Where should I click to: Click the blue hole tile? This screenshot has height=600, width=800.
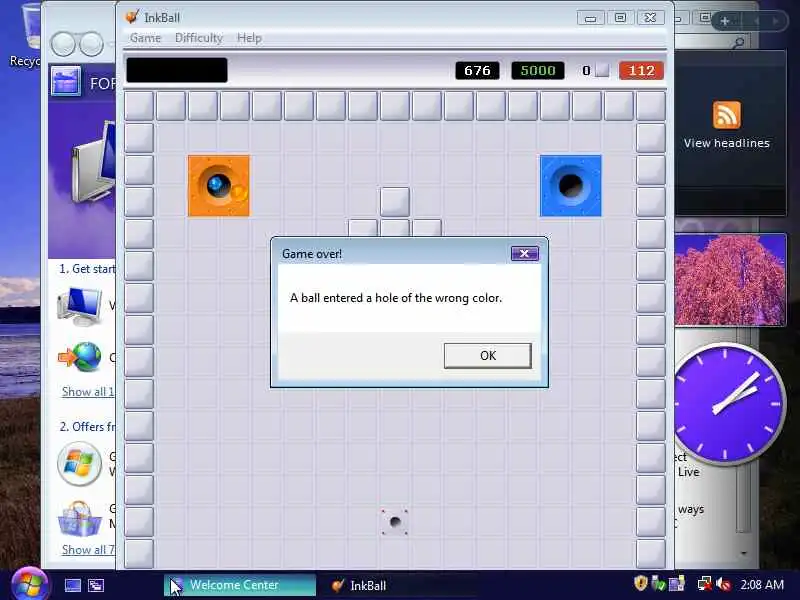coord(570,186)
